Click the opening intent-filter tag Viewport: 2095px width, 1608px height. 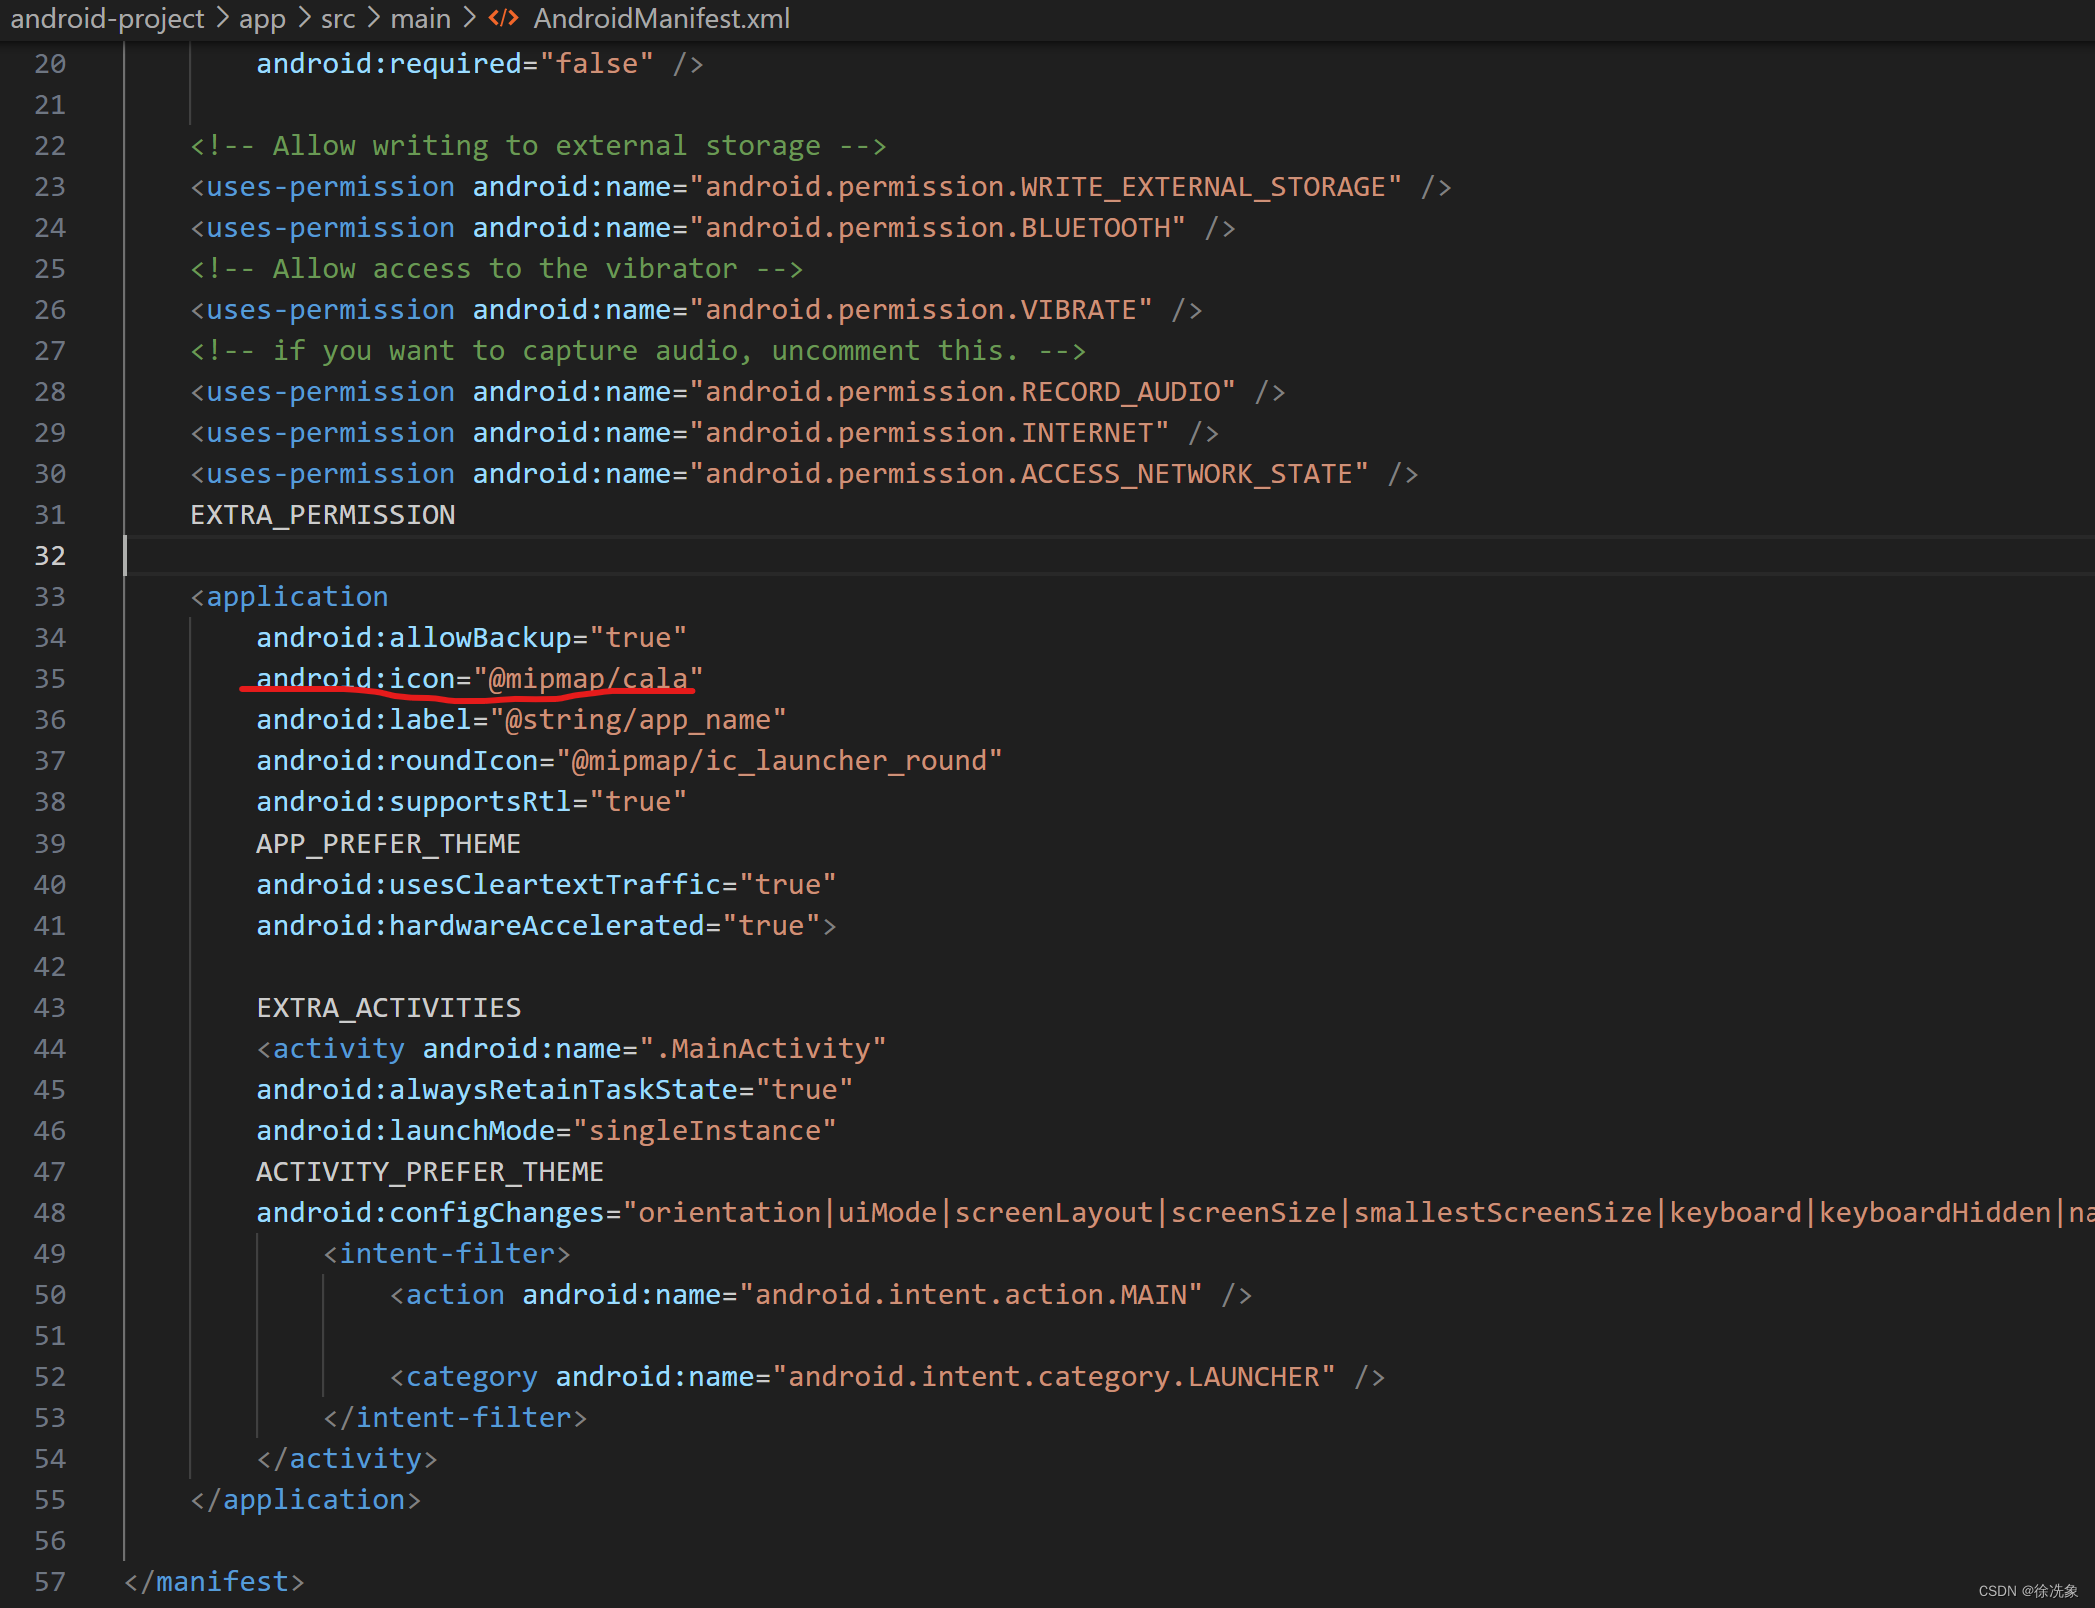pos(447,1254)
